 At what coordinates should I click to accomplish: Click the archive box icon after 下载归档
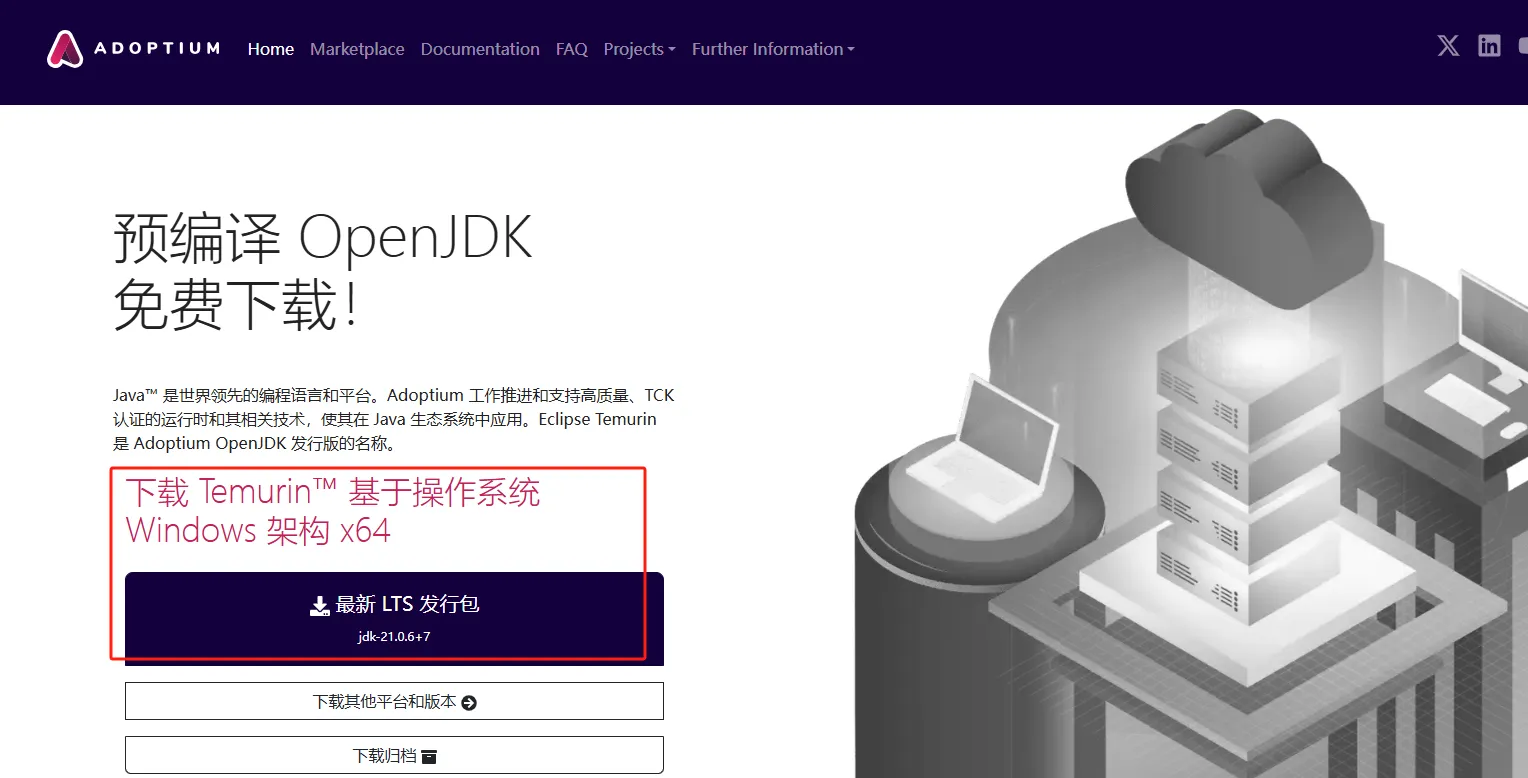[429, 756]
